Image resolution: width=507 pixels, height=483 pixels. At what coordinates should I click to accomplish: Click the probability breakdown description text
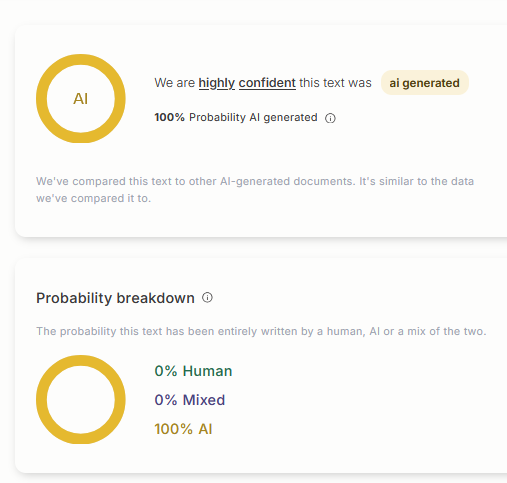[x=261, y=331]
